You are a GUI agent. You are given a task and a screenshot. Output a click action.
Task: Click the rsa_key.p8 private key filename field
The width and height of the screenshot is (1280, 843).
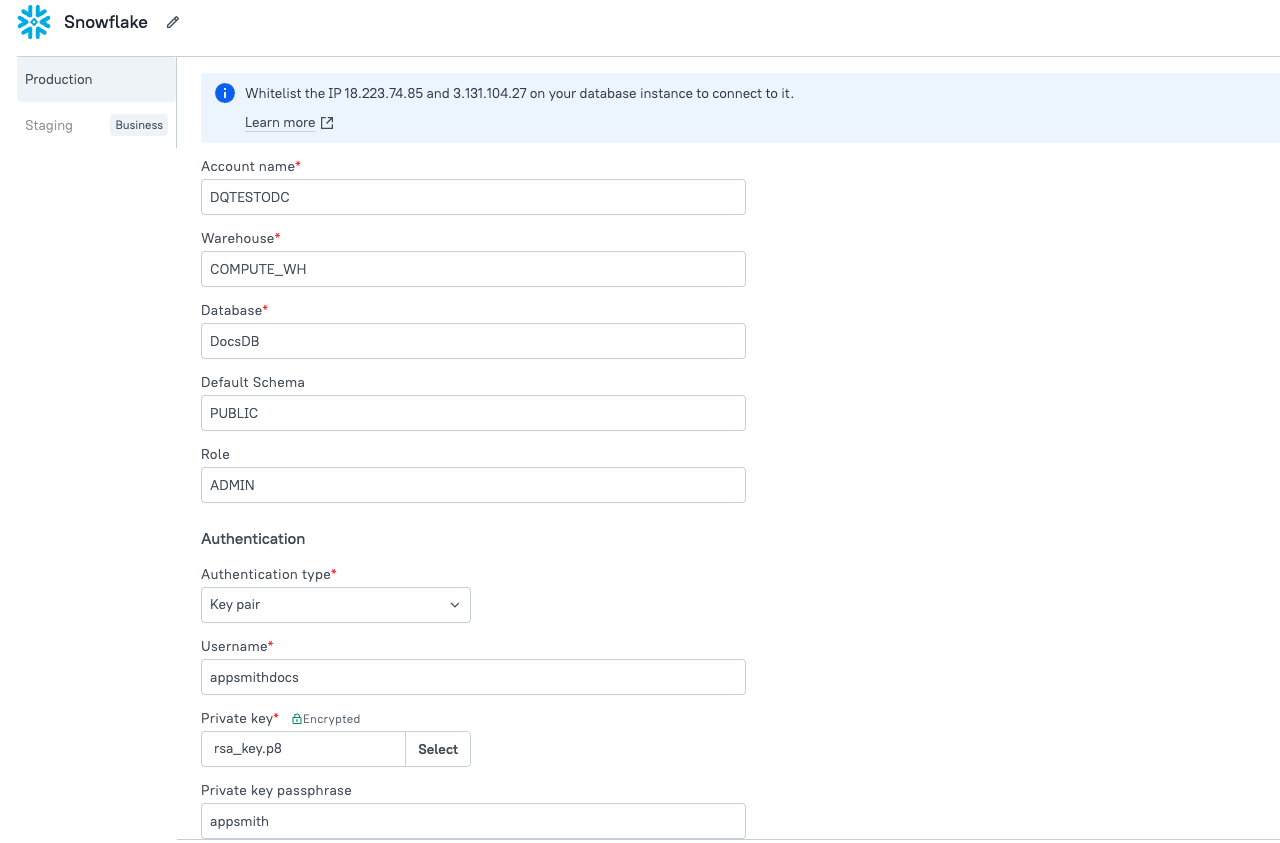pyautogui.click(x=303, y=748)
